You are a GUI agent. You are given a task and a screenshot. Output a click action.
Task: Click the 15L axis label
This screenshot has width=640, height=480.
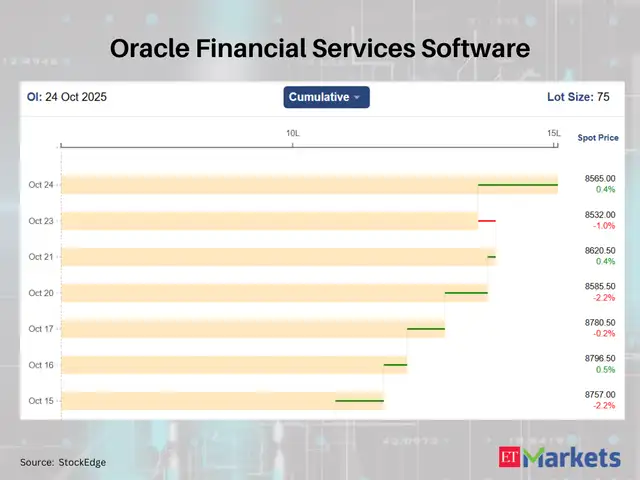click(x=553, y=133)
